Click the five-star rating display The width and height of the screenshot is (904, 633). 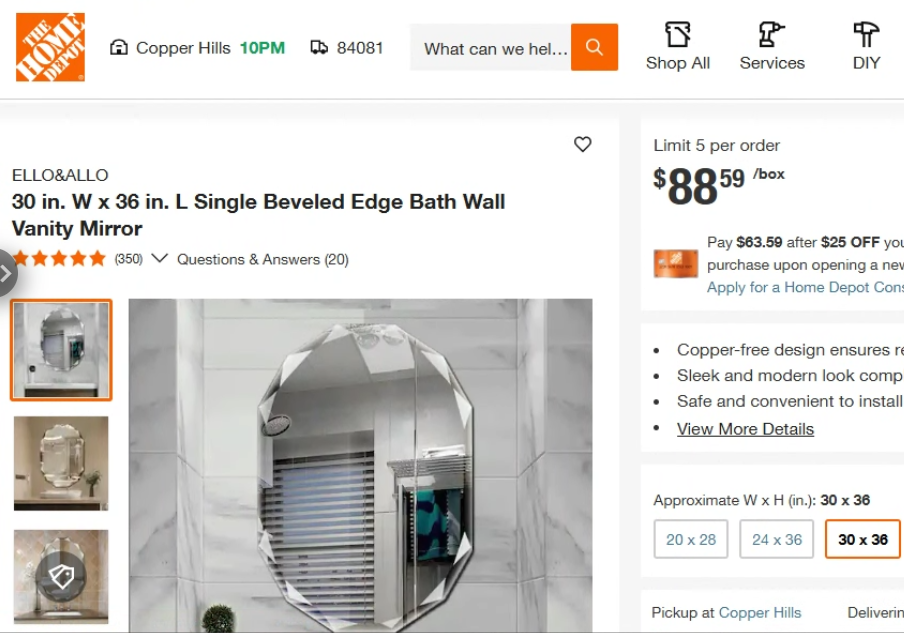pos(59,259)
